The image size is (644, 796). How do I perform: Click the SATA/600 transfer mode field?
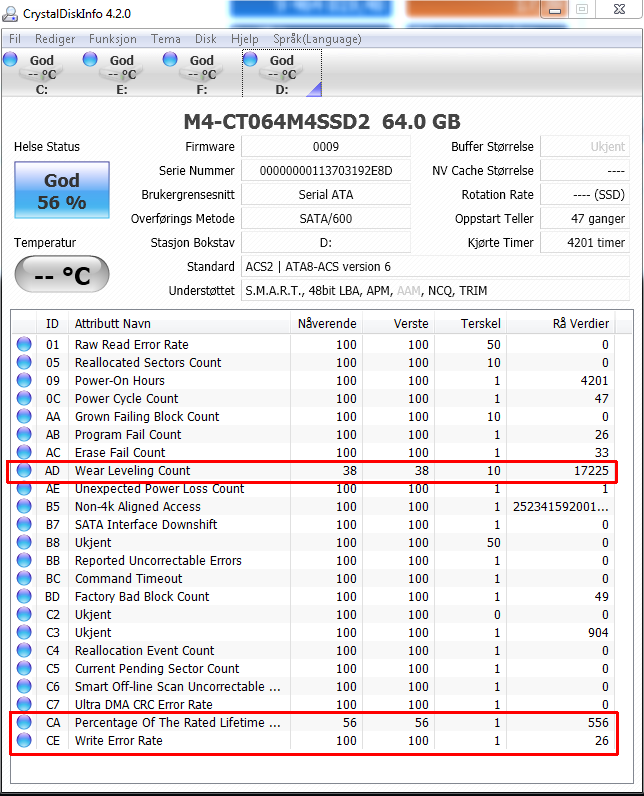tap(325, 219)
